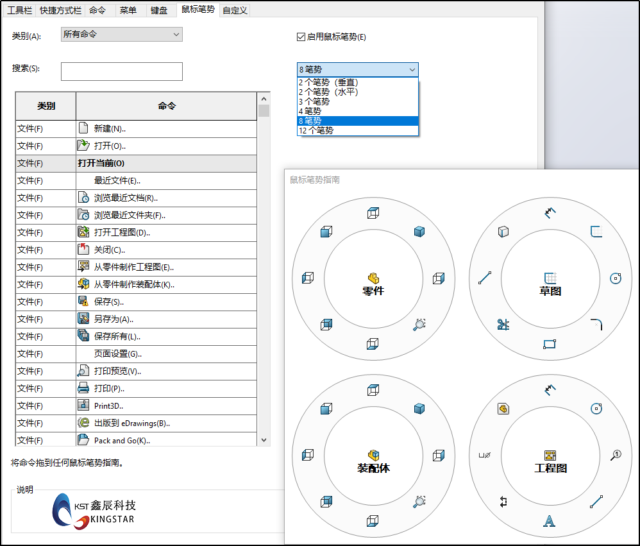Click the left view cube icon in 零件 wheel
The image size is (640, 546).
pos(308,278)
